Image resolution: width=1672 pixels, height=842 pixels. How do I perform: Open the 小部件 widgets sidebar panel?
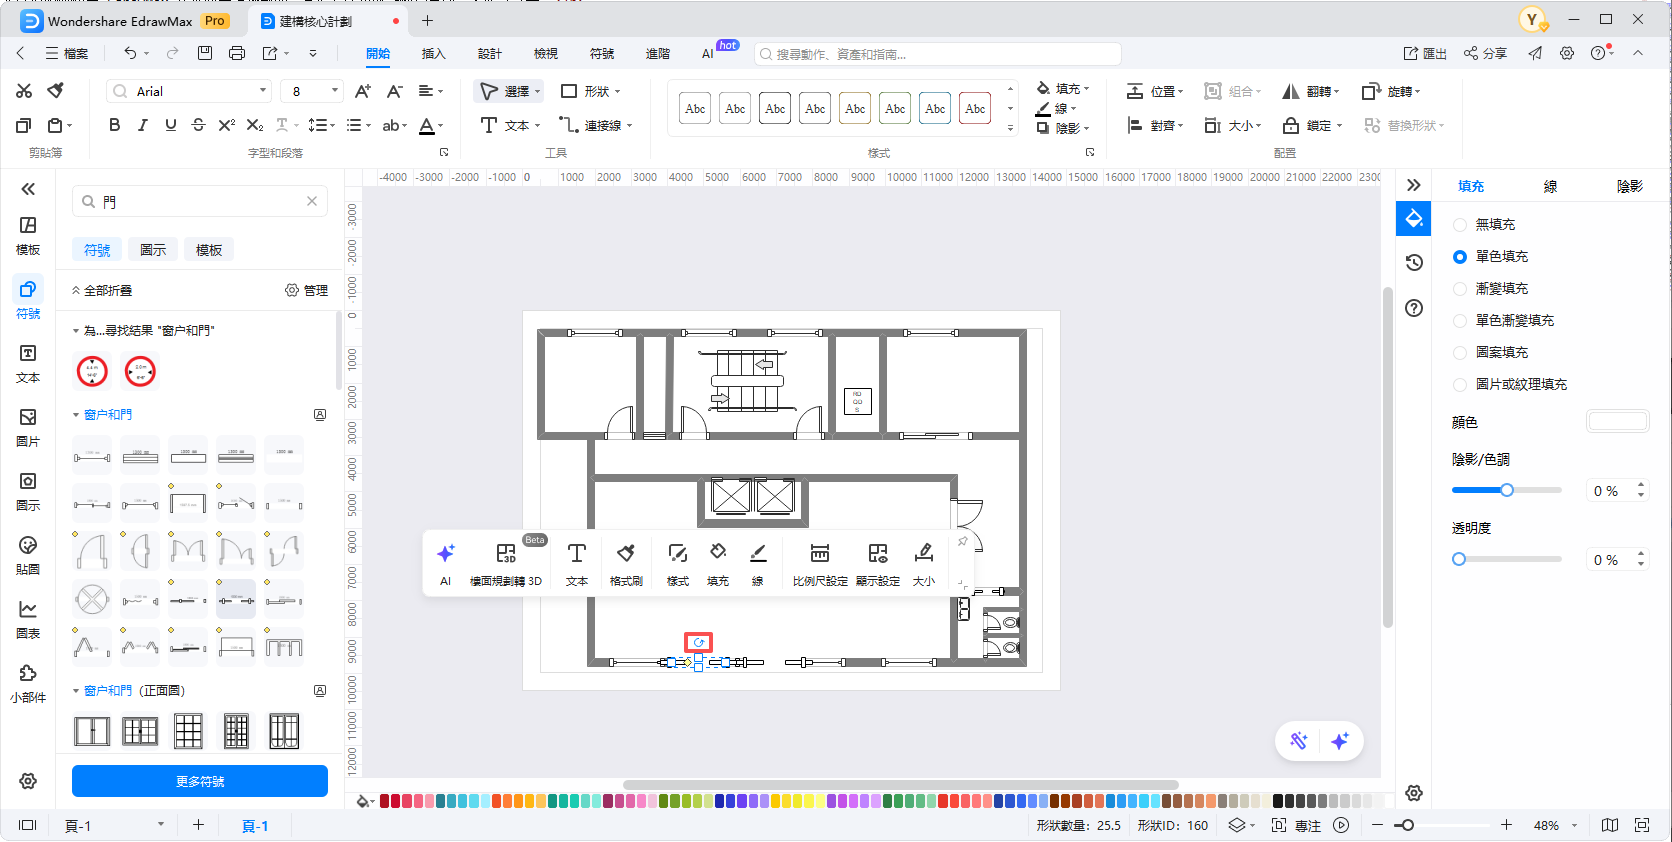(x=28, y=683)
